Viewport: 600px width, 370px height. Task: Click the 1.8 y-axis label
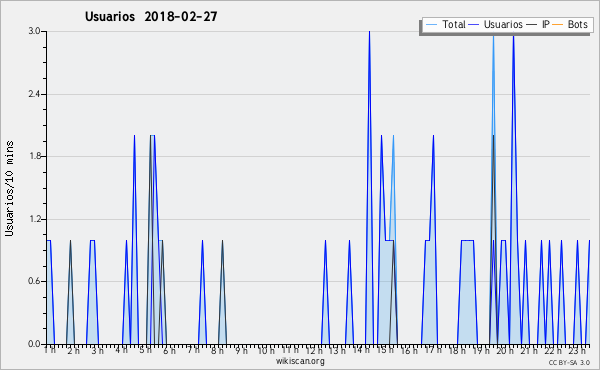(35, 156)
